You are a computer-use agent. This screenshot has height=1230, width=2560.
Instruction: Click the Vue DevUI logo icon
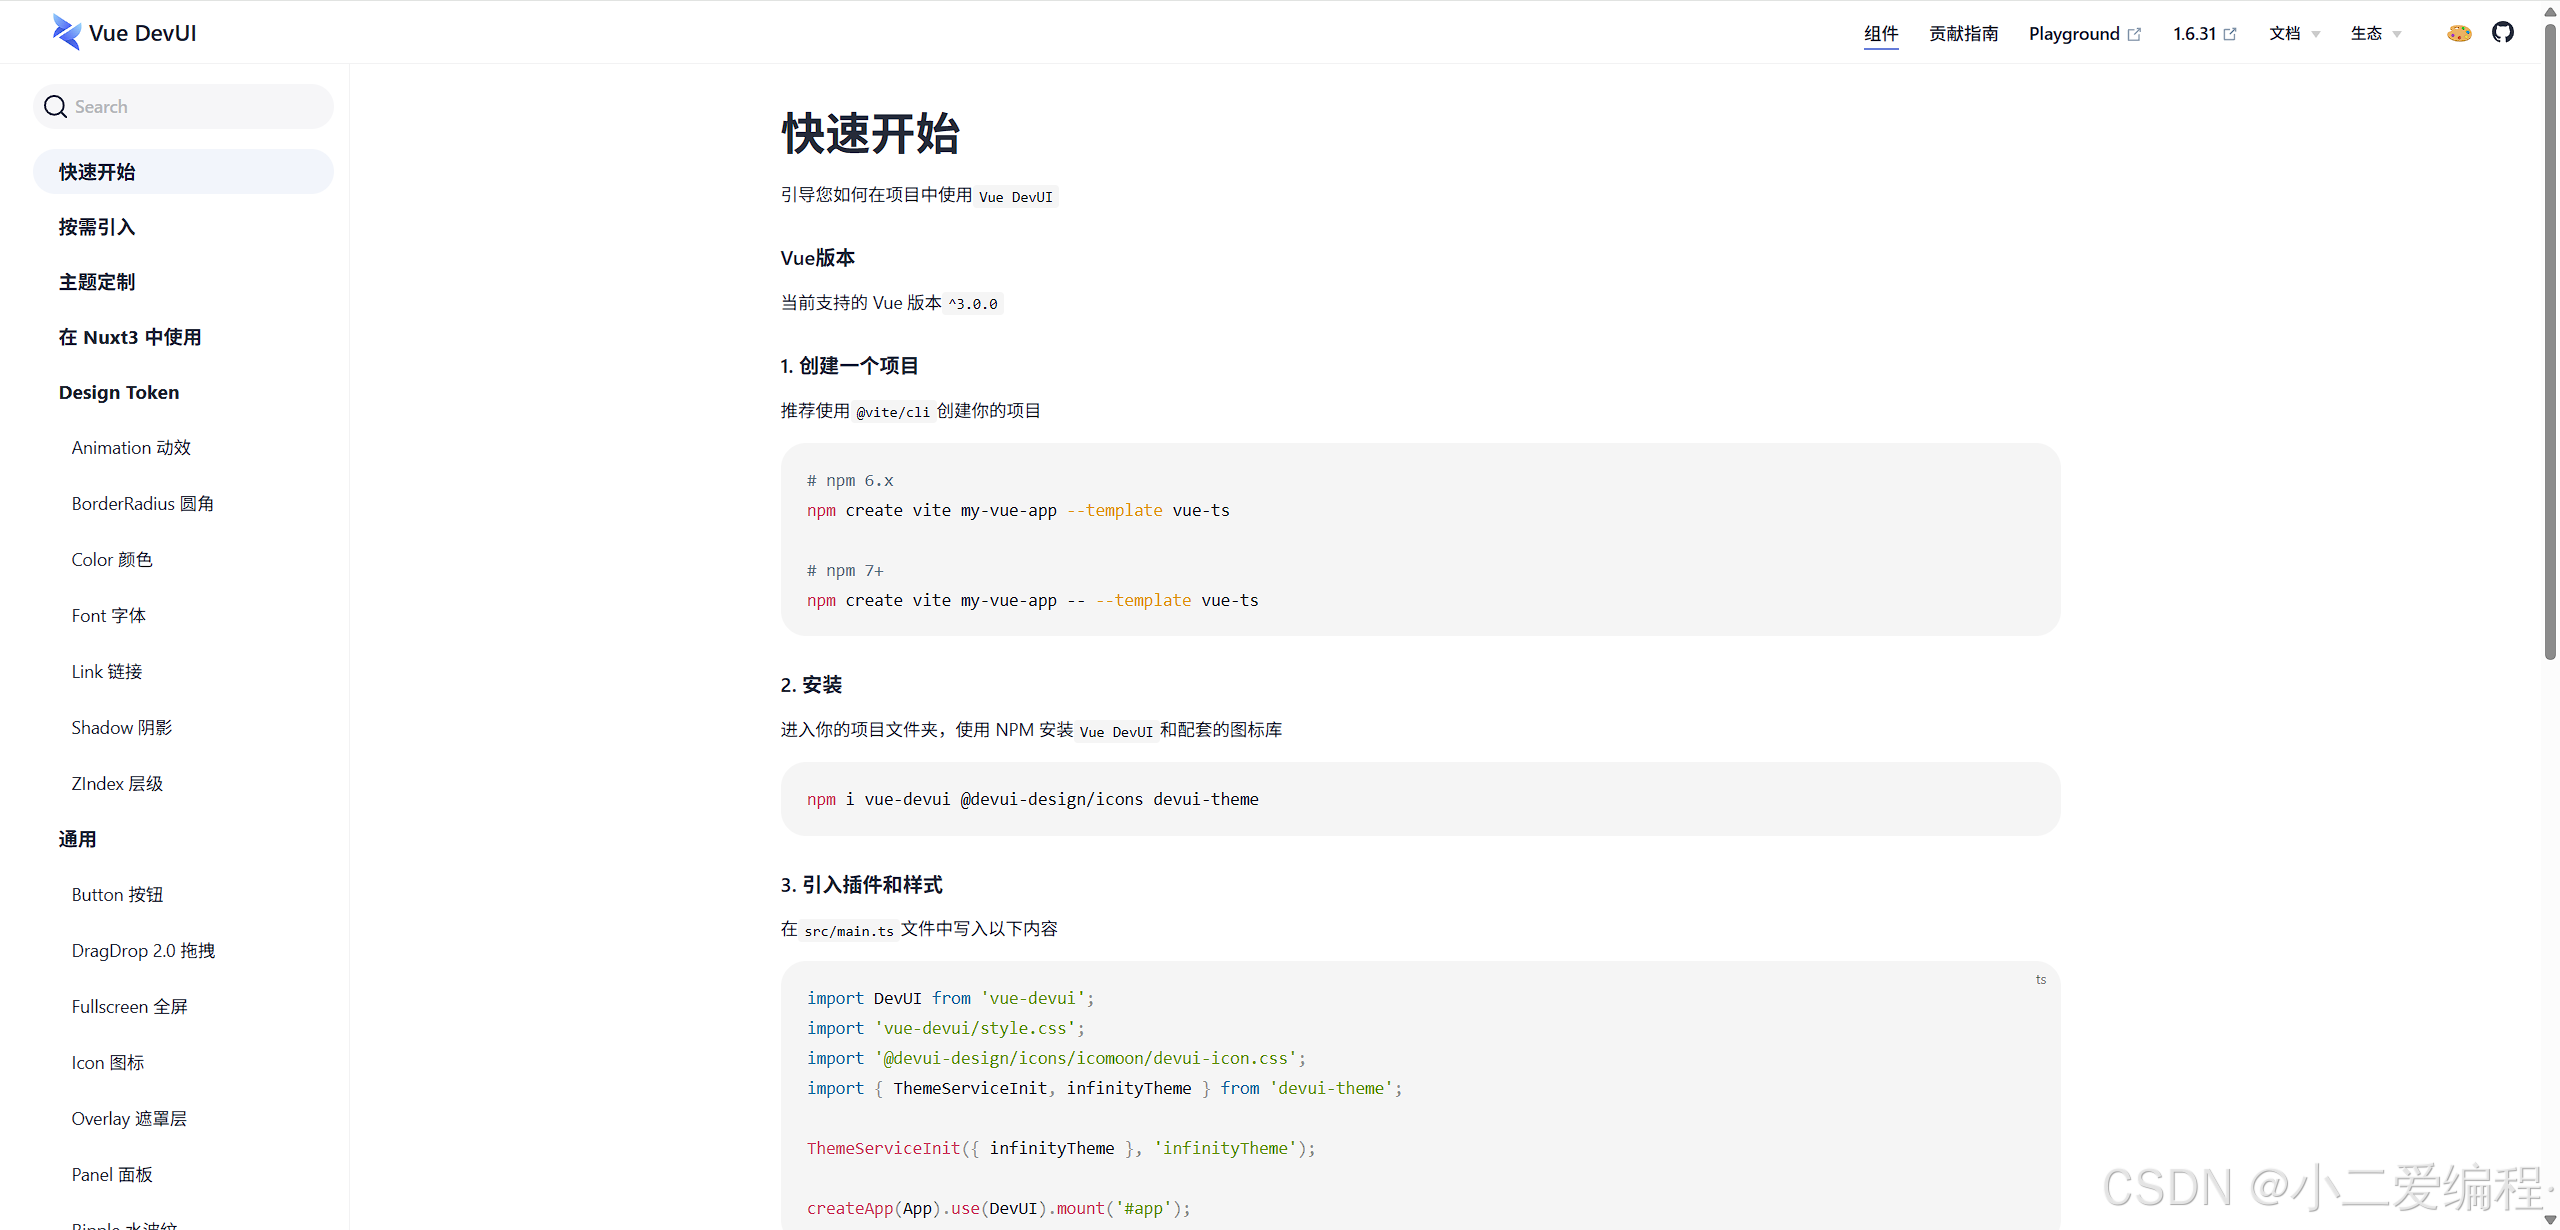66,32
